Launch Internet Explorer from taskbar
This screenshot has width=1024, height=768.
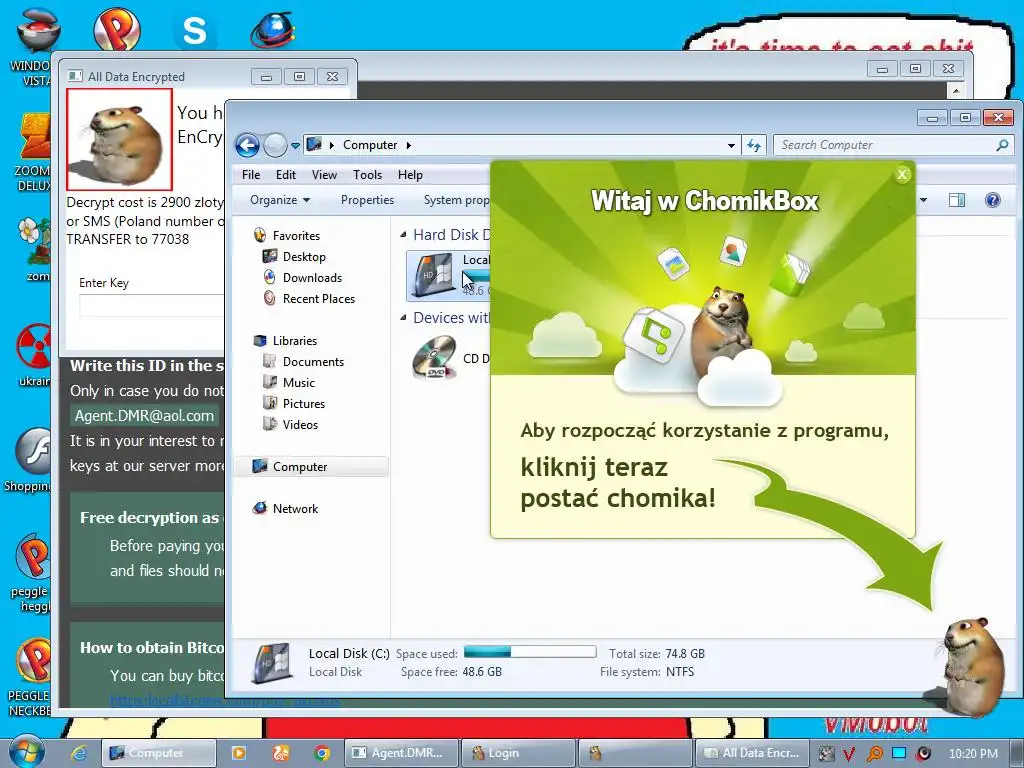click(79, 753)
